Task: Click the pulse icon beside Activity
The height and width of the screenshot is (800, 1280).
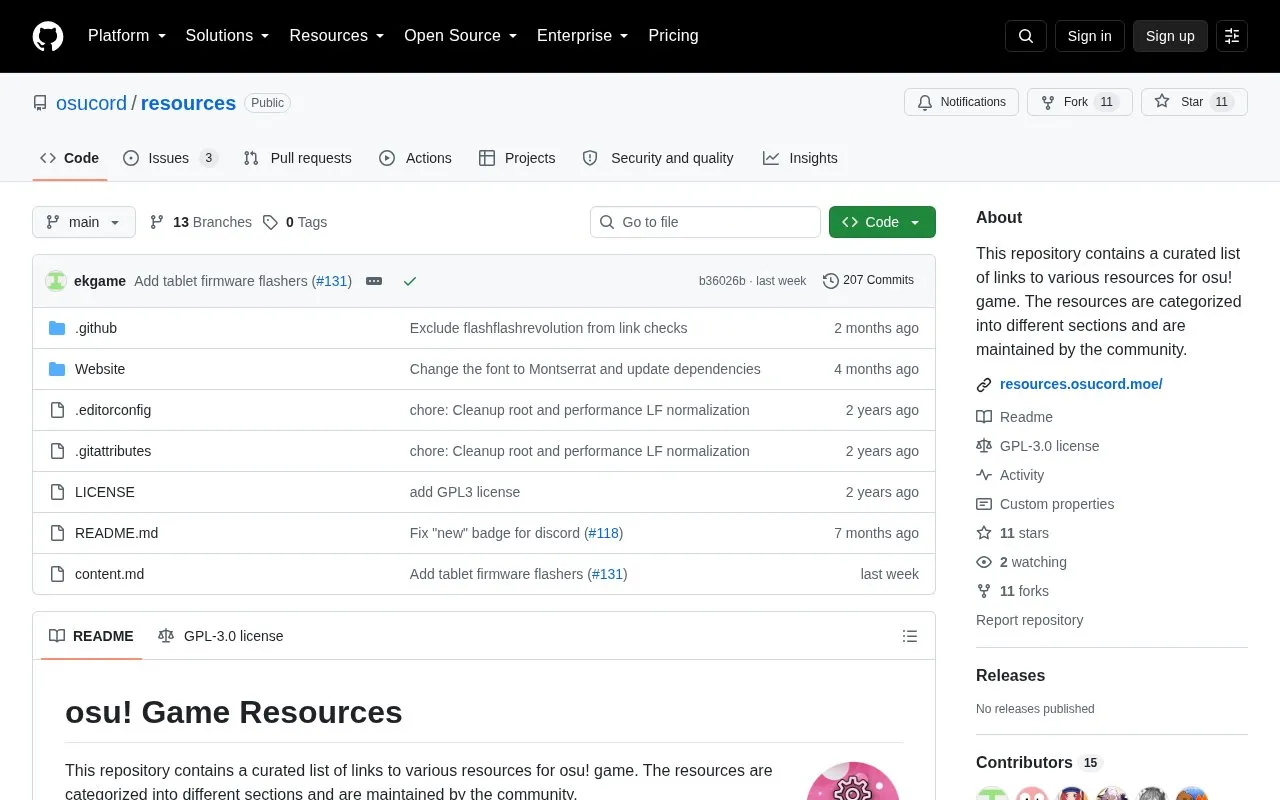Action: pos(984,475)
